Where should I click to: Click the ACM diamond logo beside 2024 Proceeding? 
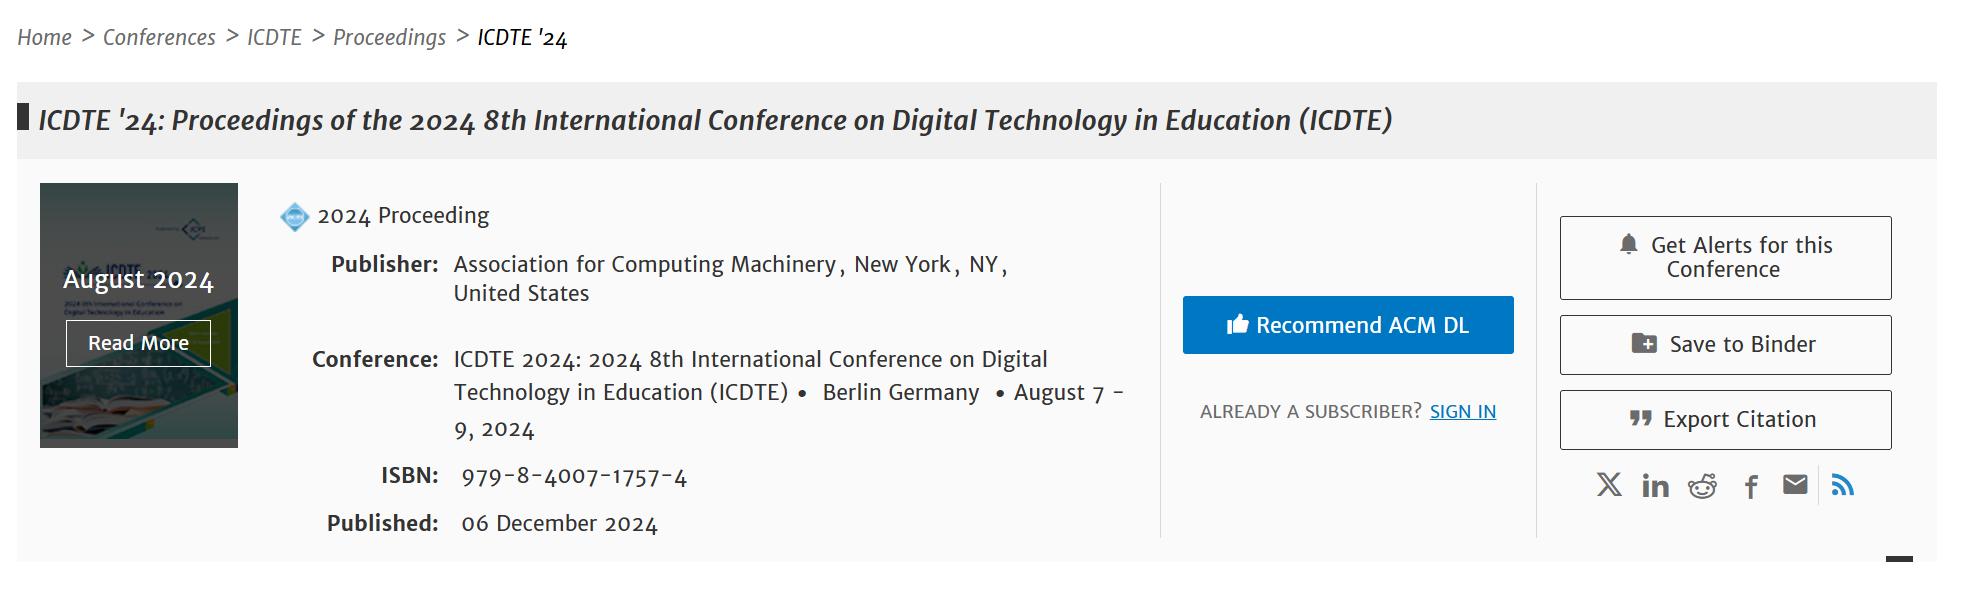294,217
